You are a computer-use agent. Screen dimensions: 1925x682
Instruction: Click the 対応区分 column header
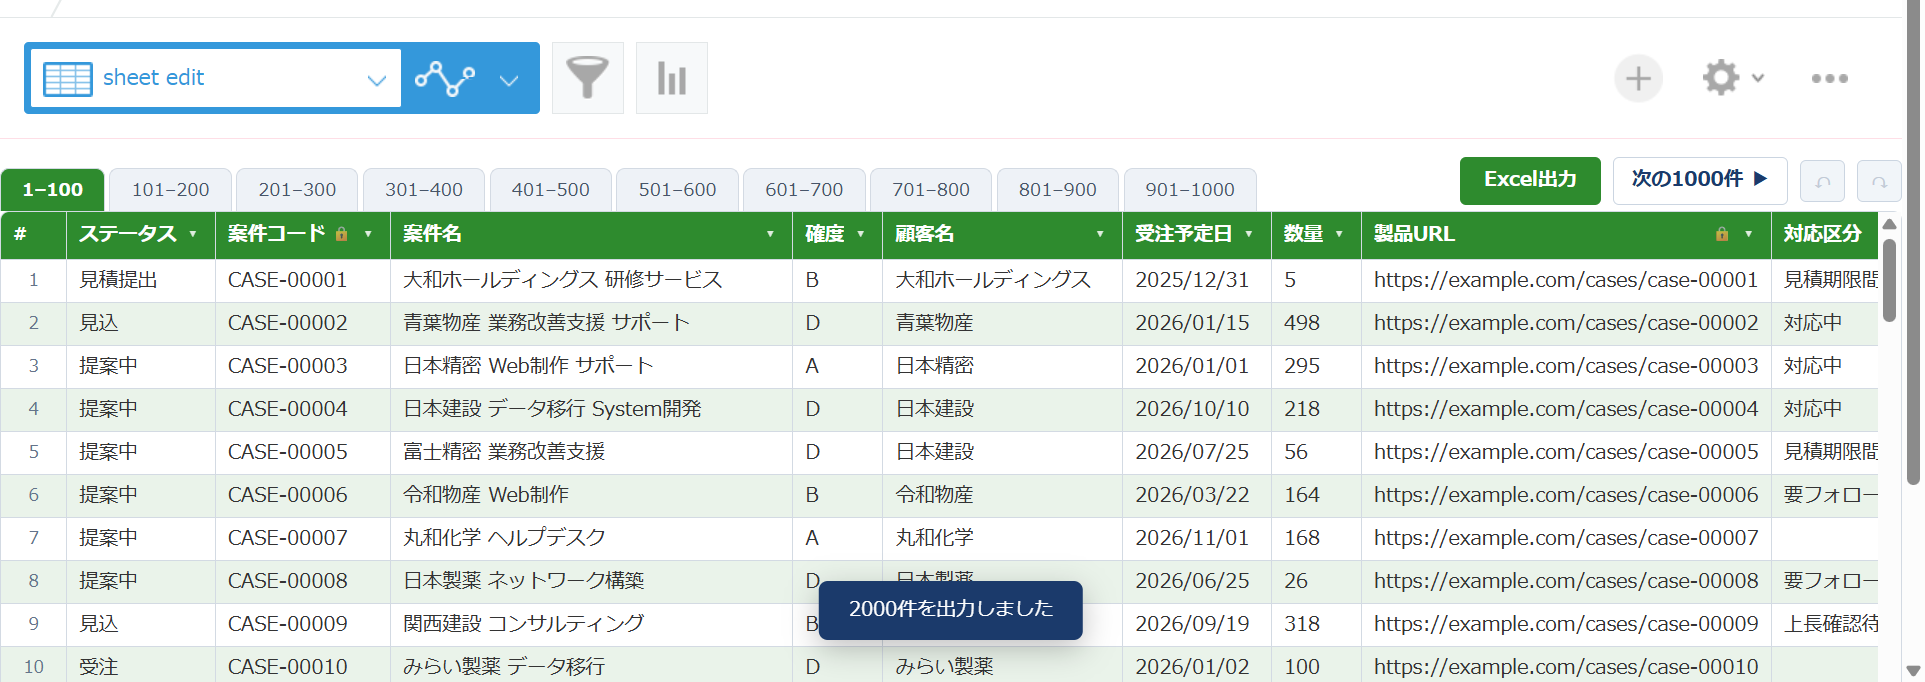pos(1824,234)
